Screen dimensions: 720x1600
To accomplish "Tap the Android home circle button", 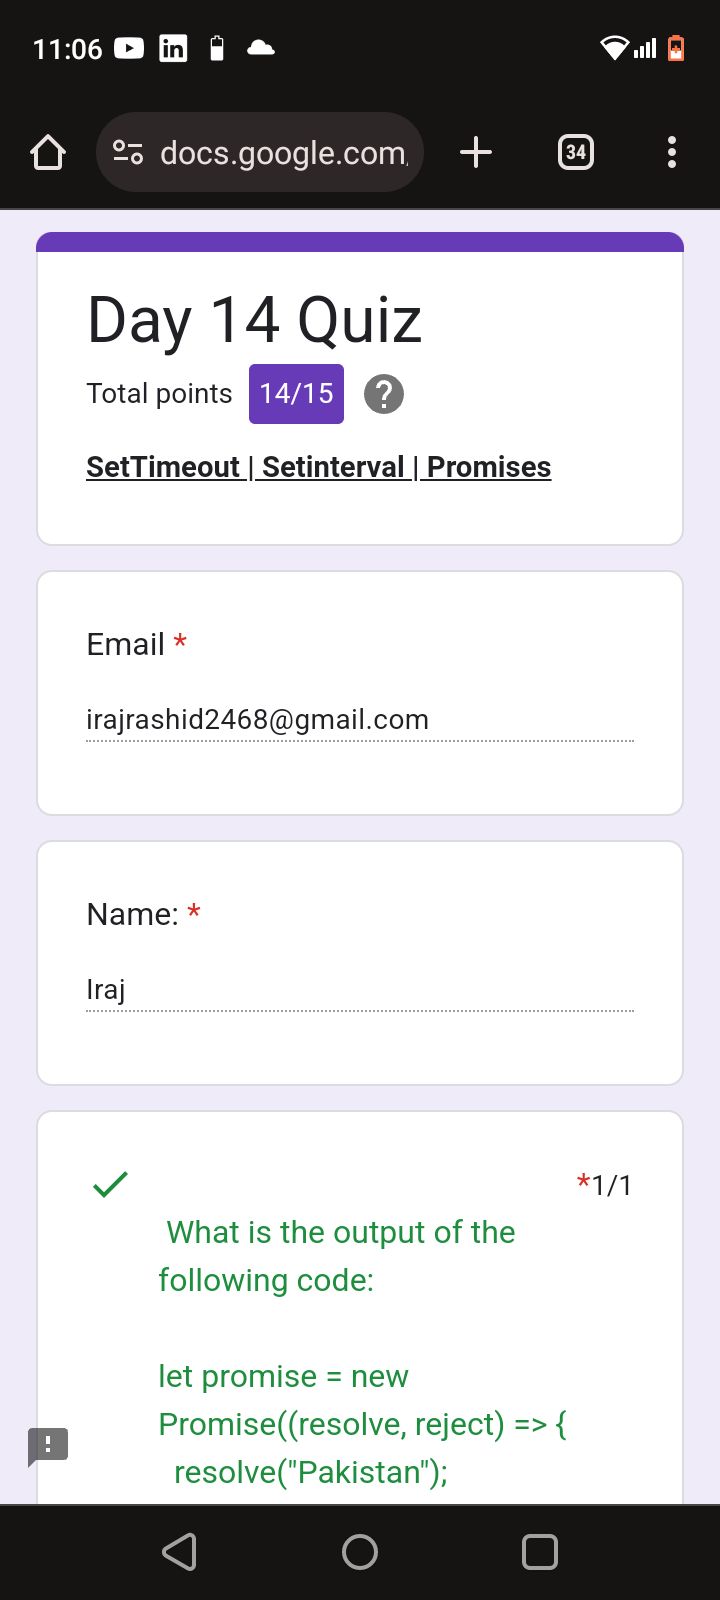I will tap(360, 1552).
